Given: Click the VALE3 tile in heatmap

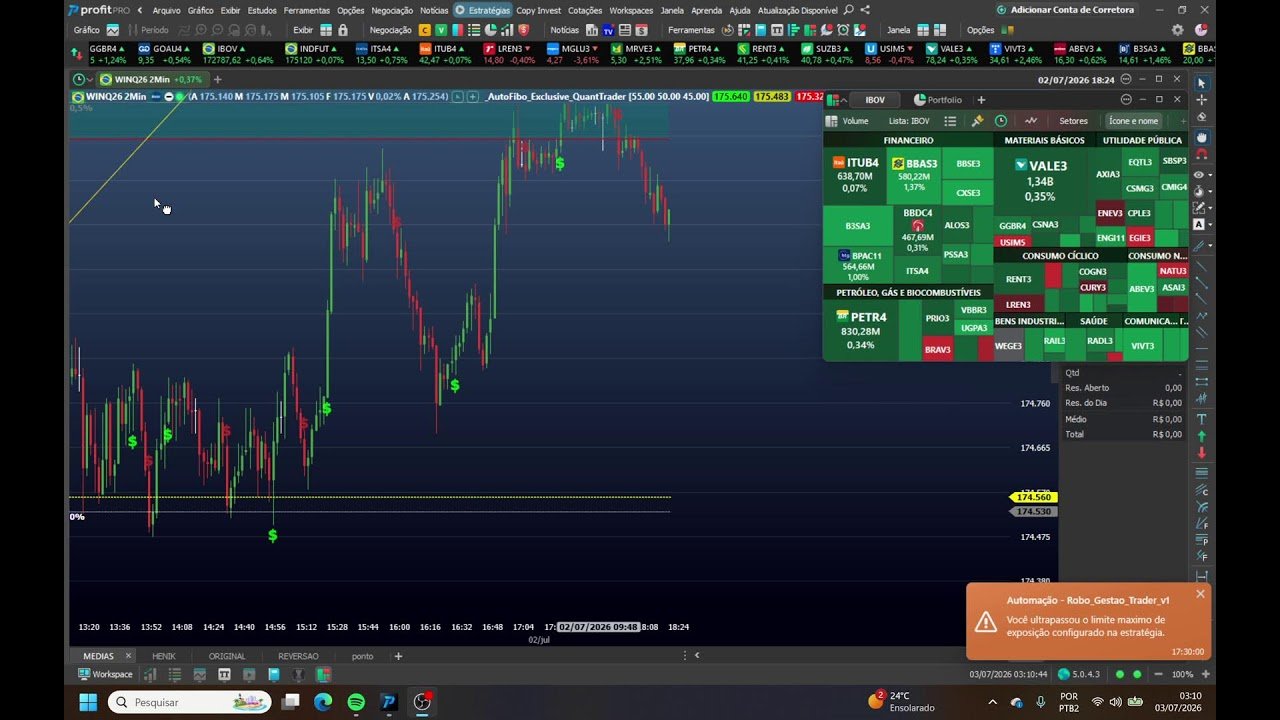Looking at the screenshot, I should point(1040,180).
